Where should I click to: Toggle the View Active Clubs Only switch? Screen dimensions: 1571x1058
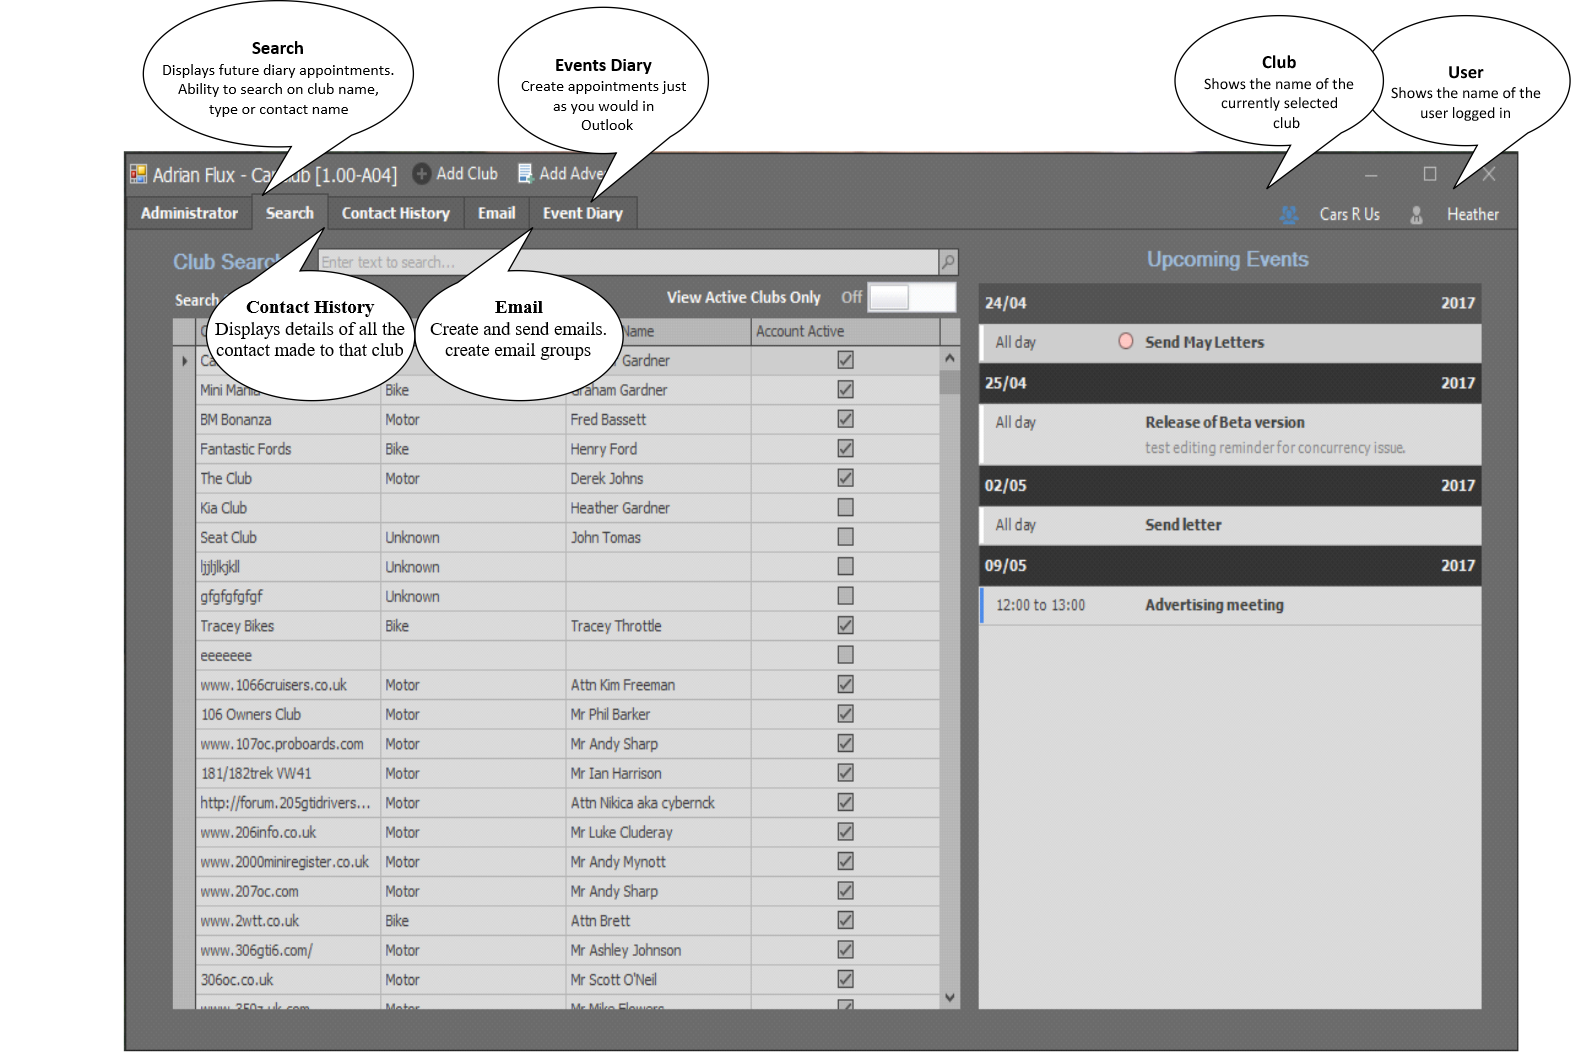tap(912, 298)
